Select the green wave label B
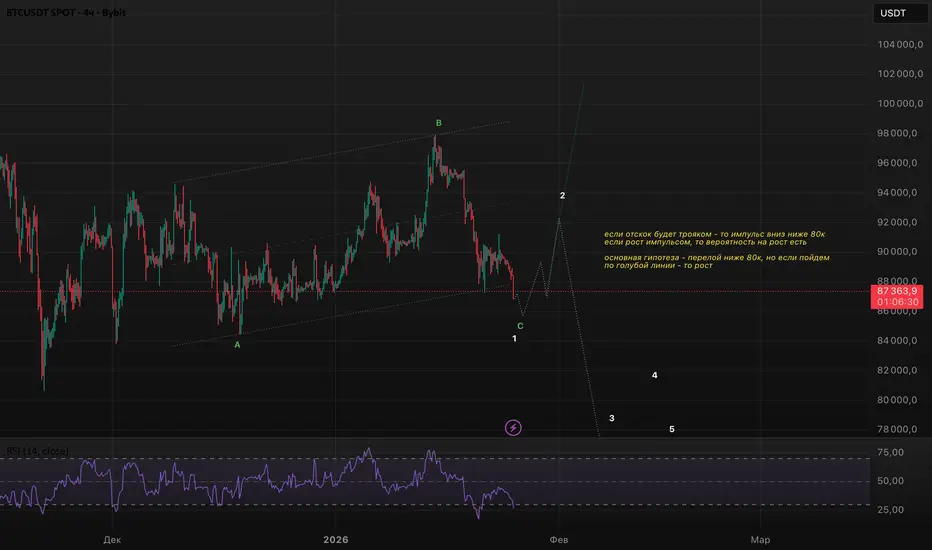932x550 pixels. tap(439, 123)
